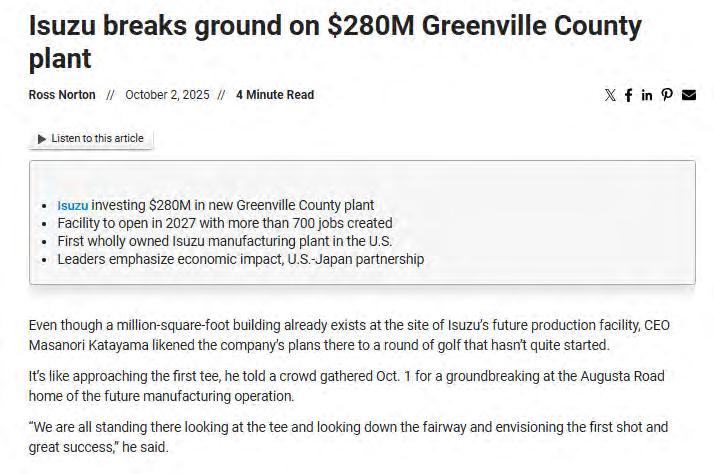Click the Isuzu breaks ground headline
Screen dimensions: 714x474
(x=335, y=40)
